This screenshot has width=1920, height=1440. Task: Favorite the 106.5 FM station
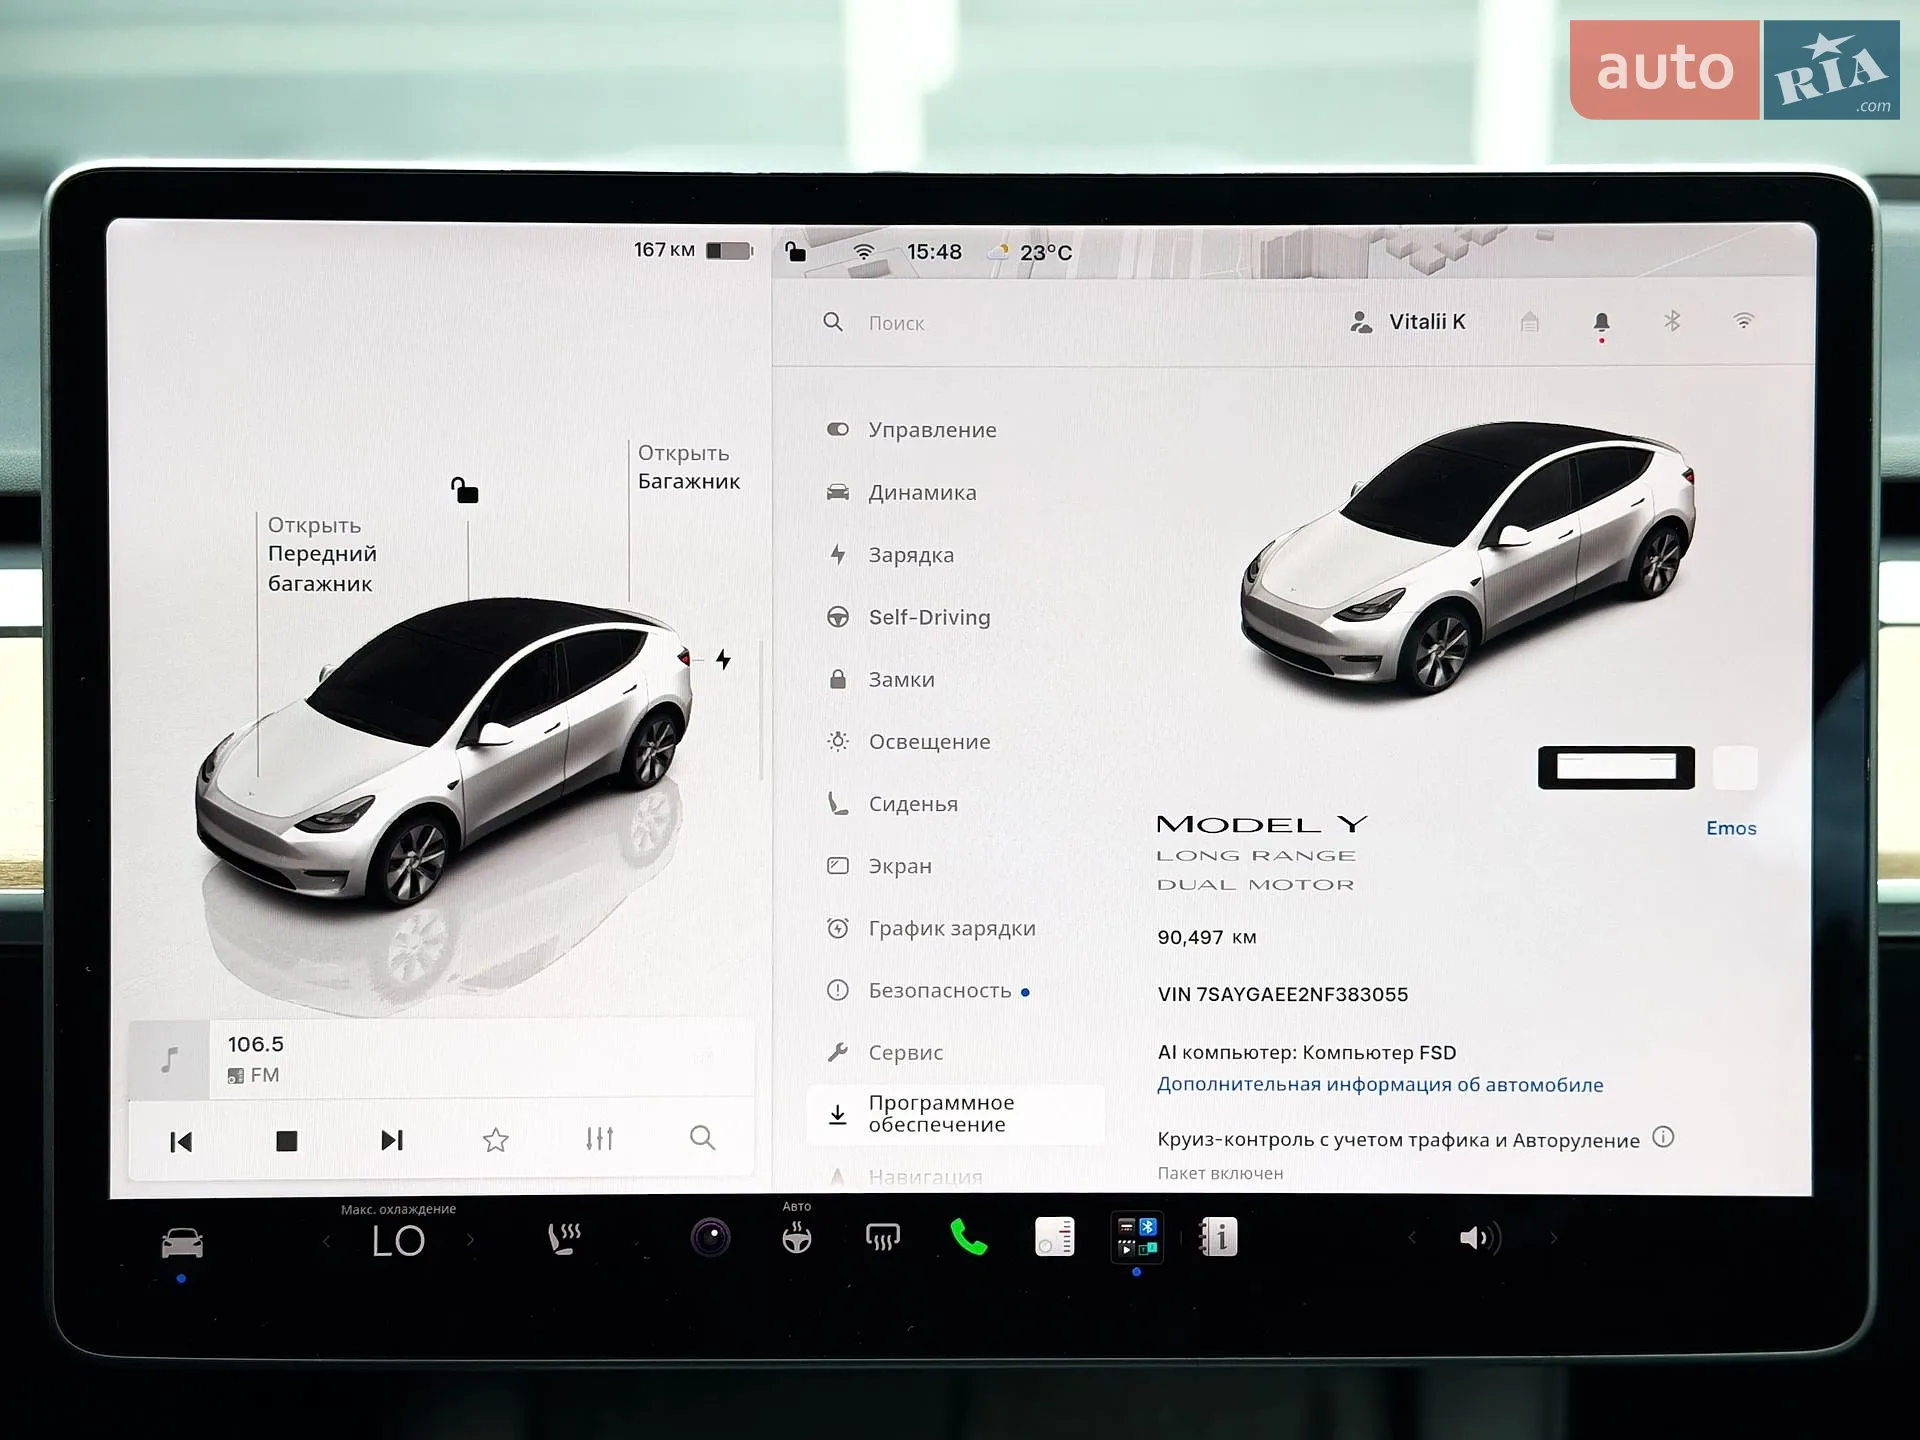496,1139
